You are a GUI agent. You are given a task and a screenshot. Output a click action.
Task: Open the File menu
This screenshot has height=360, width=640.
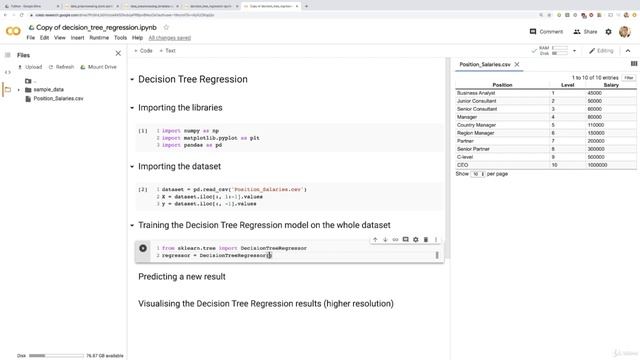pos(31,38)
